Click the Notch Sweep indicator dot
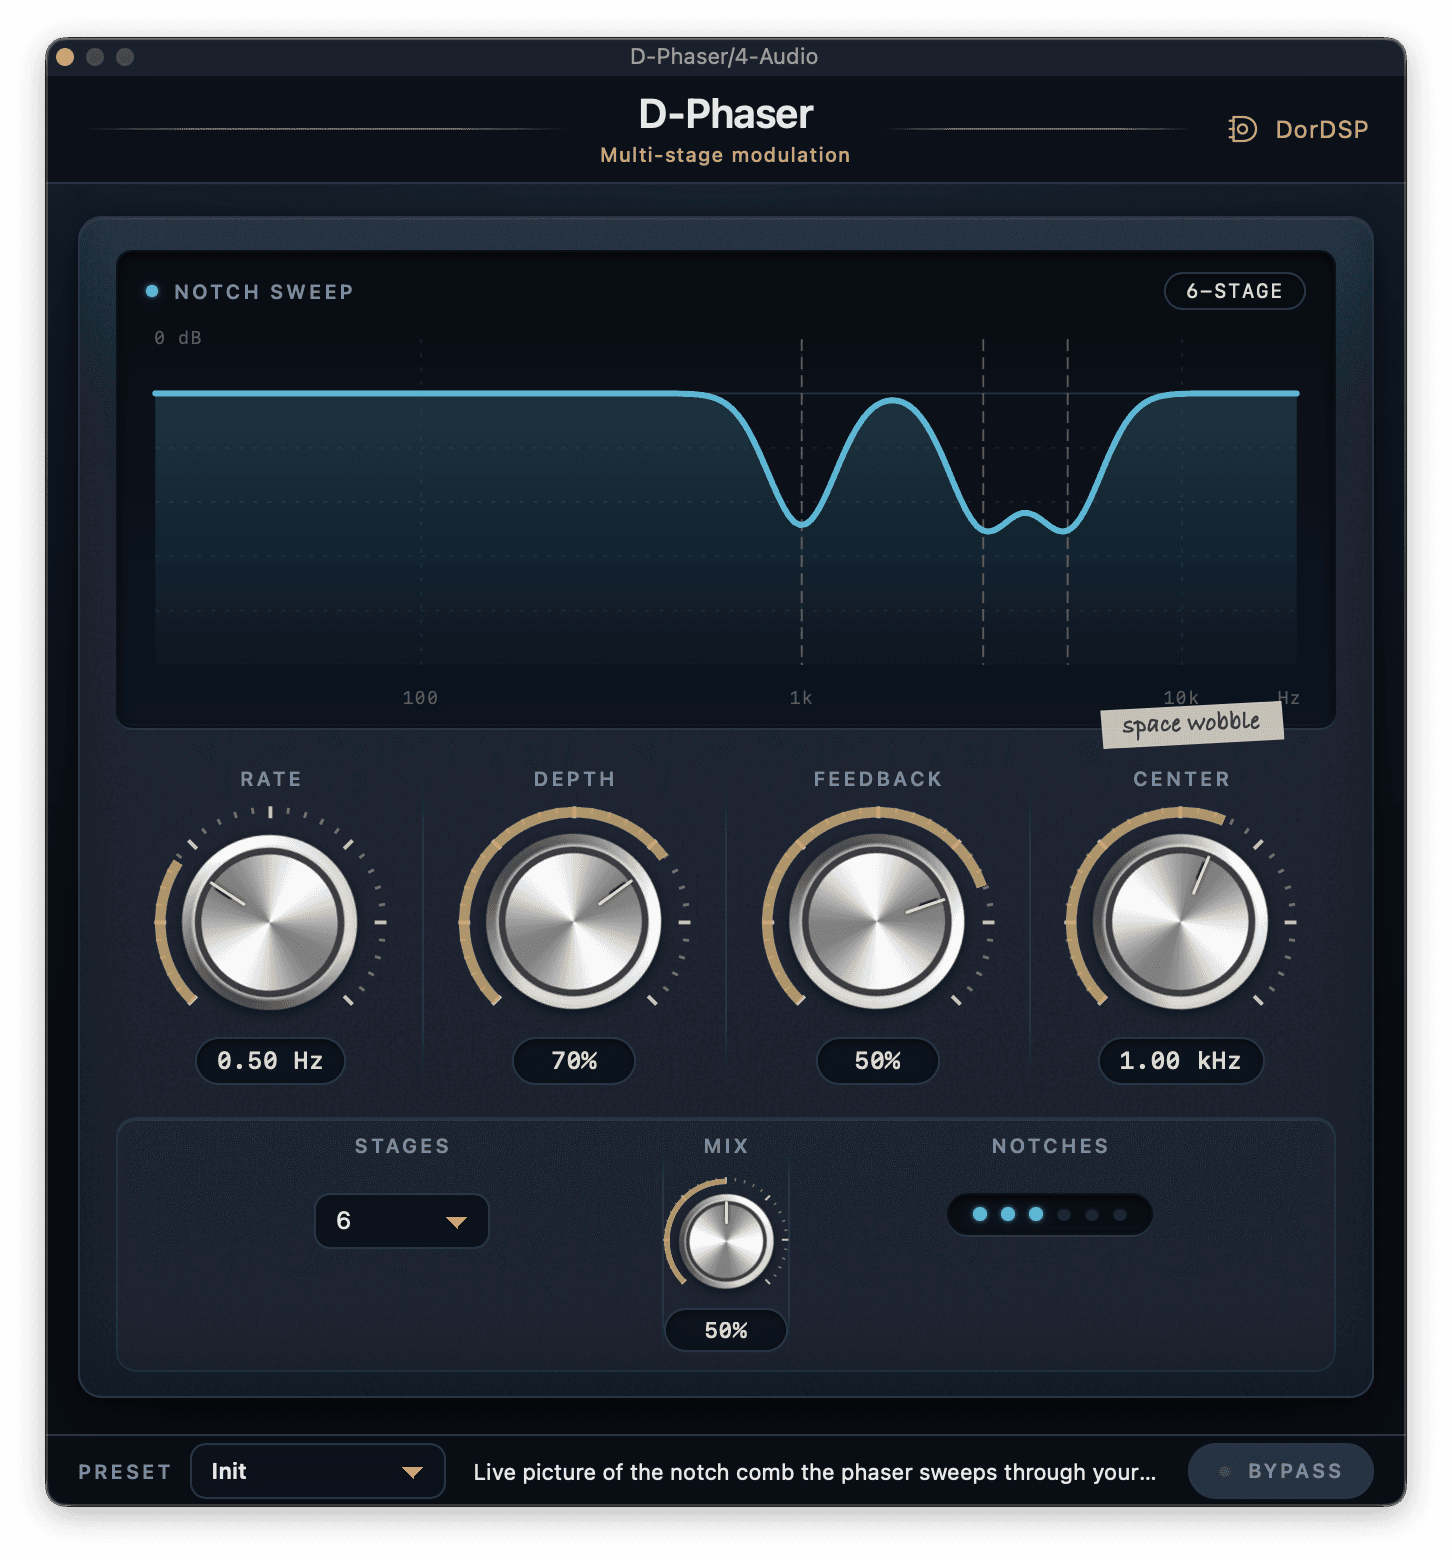The image size is (1452, 1560). [x=152, y=291]
